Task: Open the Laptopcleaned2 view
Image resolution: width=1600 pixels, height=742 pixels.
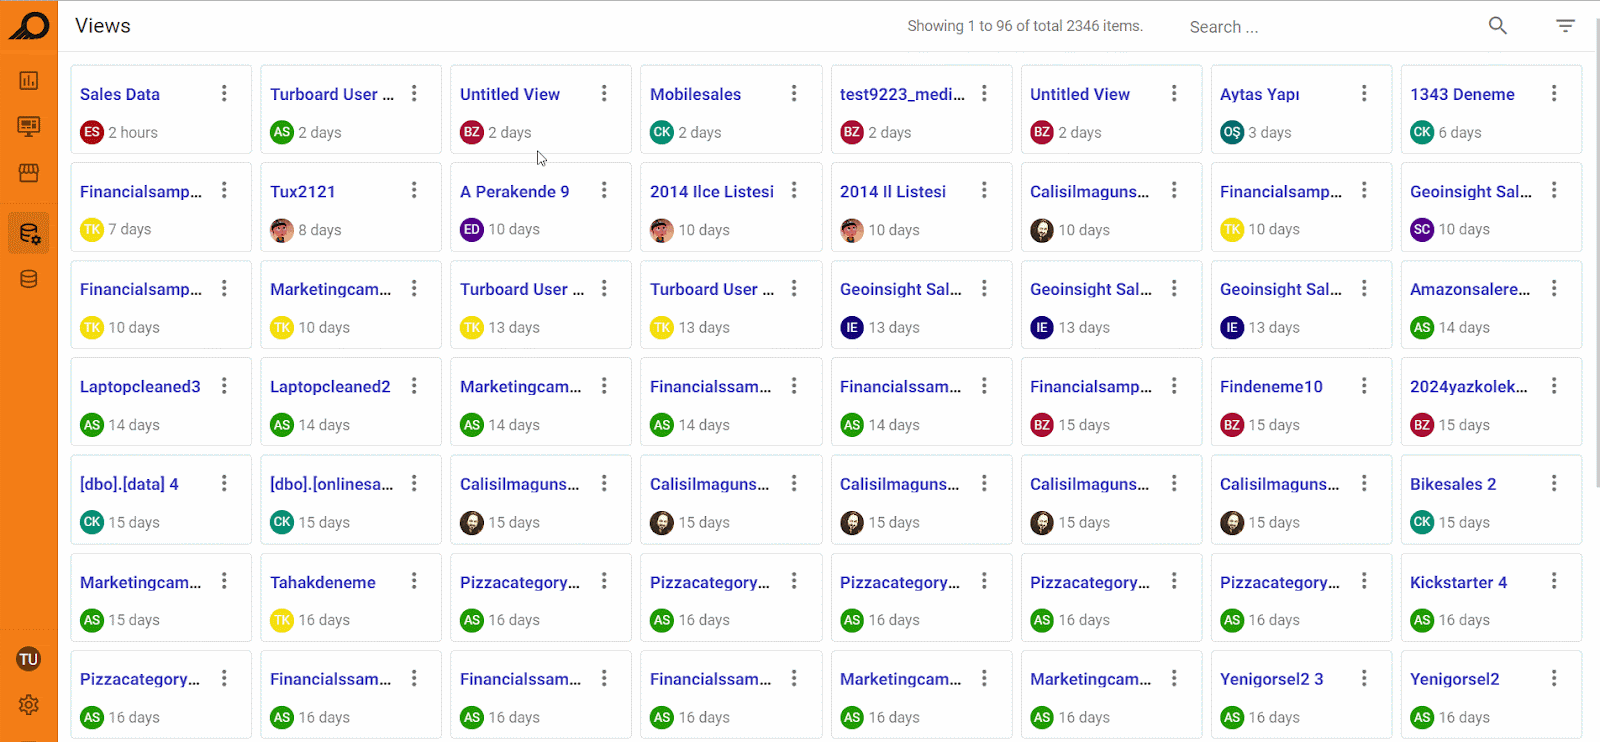Action: pos(330,386)
